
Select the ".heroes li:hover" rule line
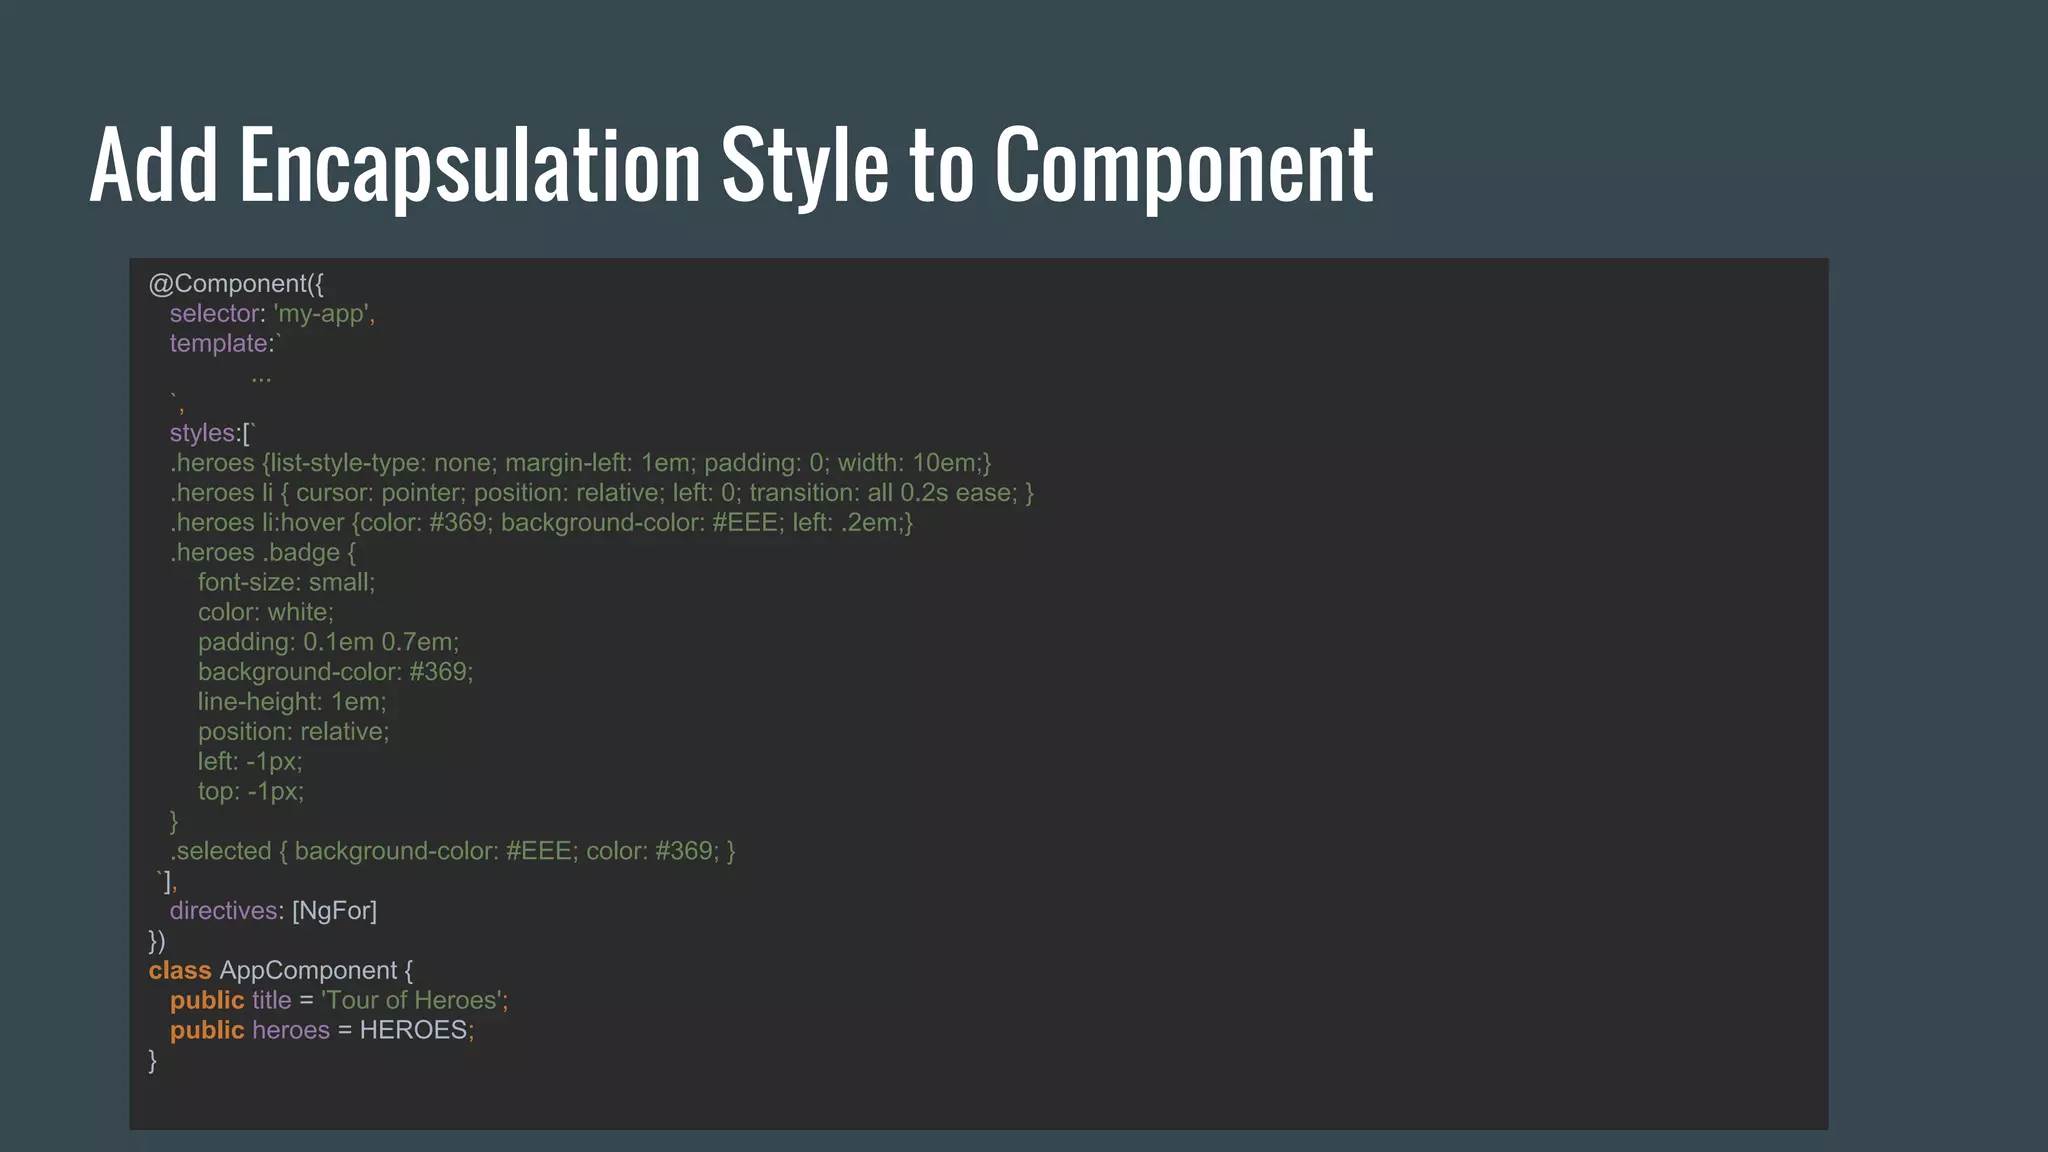coord(541,523)
